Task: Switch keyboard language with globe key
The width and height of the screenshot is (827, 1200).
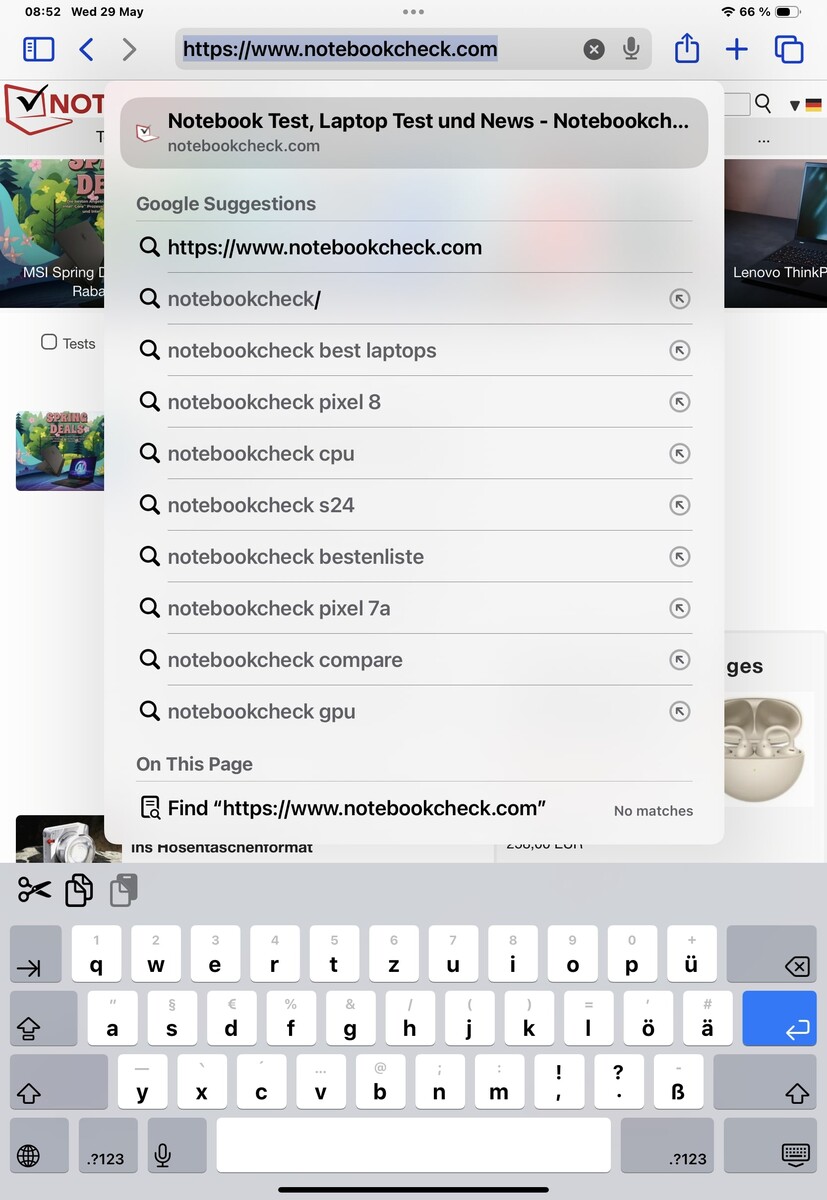Action: 39,1146
